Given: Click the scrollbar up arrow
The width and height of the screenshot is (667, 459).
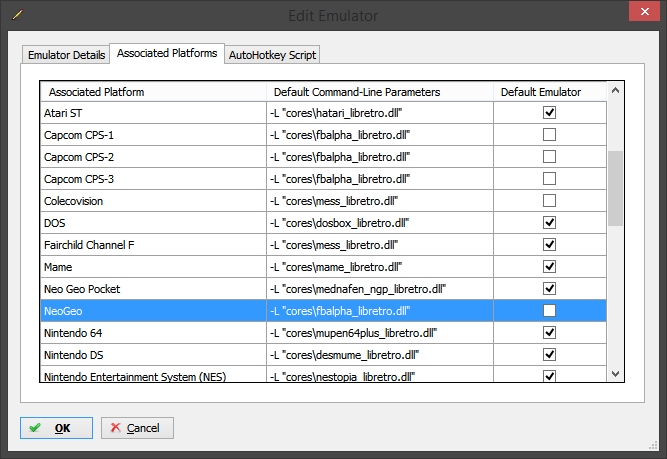Looking at the screenshot, I should [615, 90].
